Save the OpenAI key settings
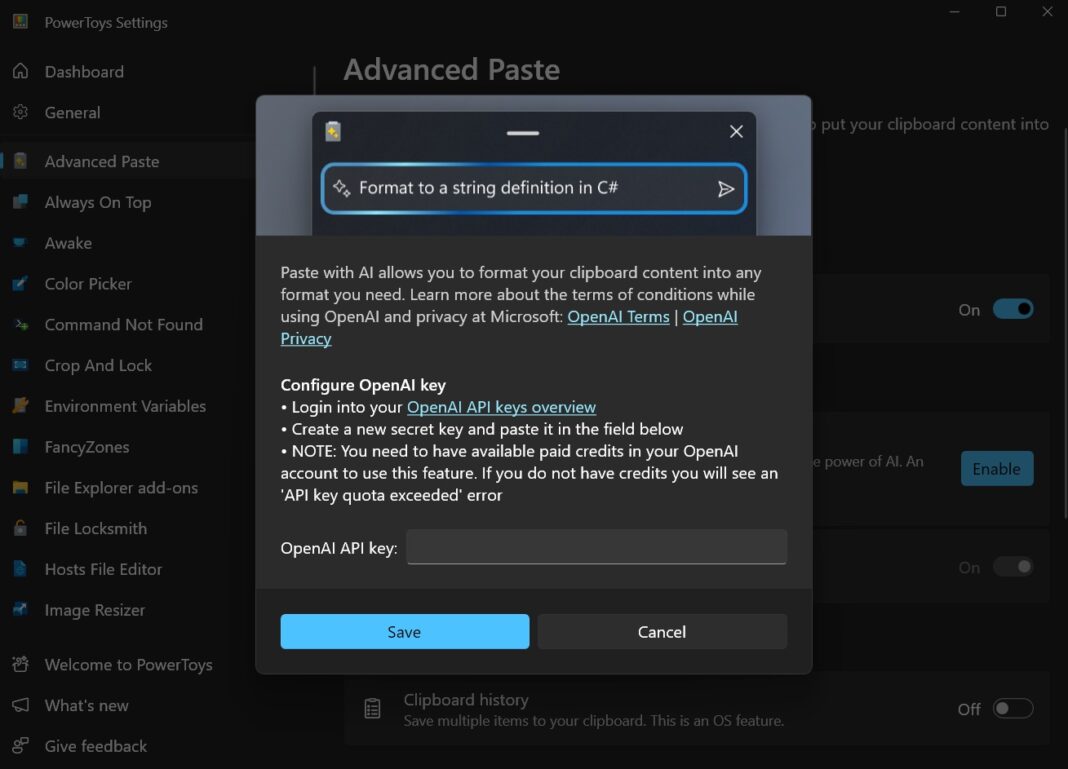Image resolution: width=1068 pixels, height=769 pixels. point(404,631)
